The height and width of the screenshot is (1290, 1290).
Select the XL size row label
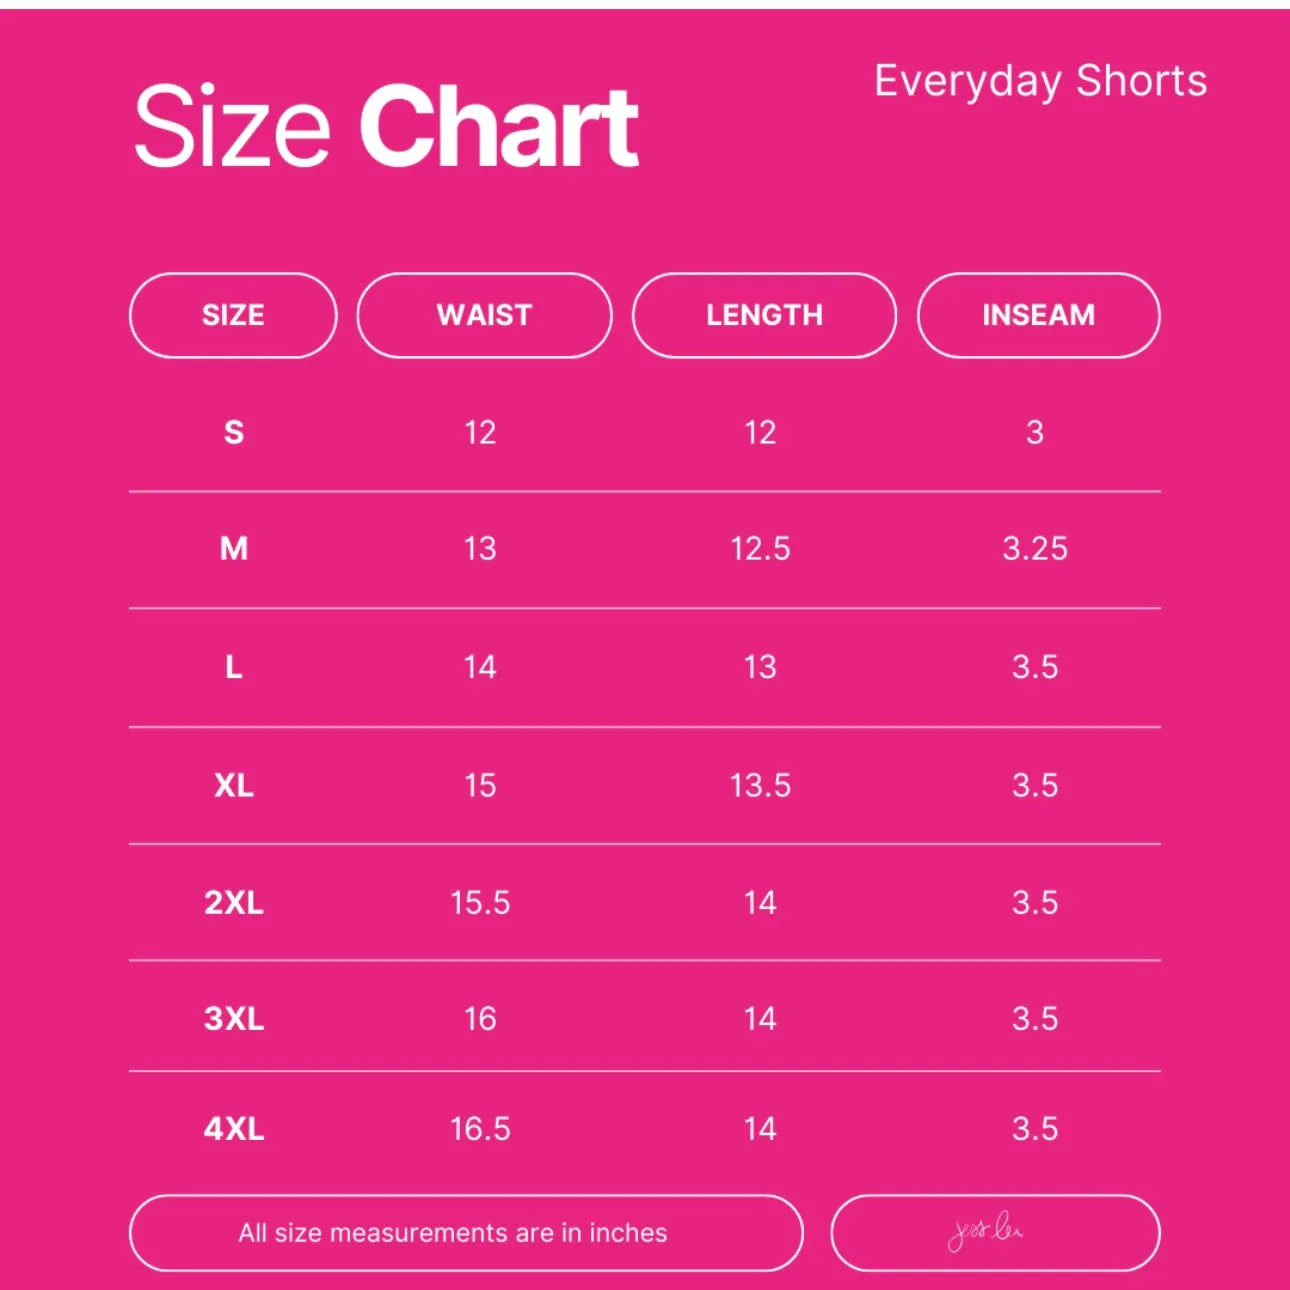click(234, 785)
